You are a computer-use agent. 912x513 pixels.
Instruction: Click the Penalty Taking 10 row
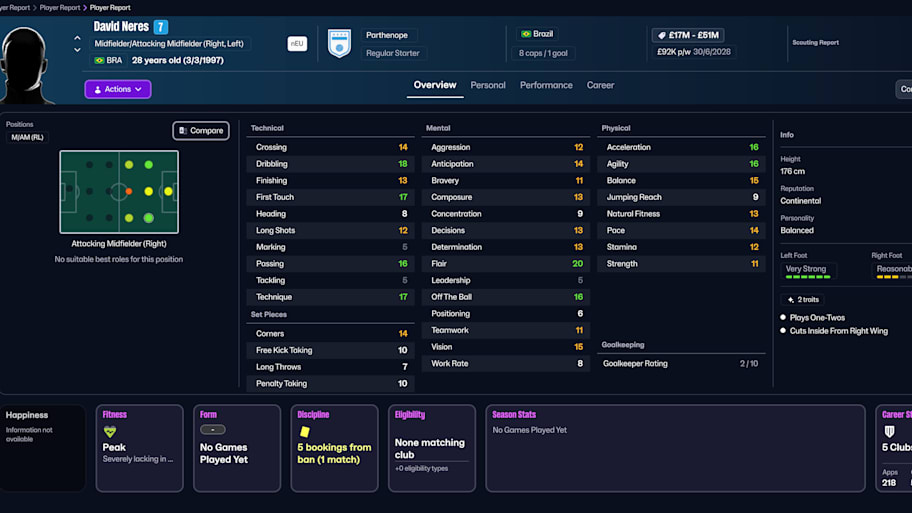click(x=330, y=383)
